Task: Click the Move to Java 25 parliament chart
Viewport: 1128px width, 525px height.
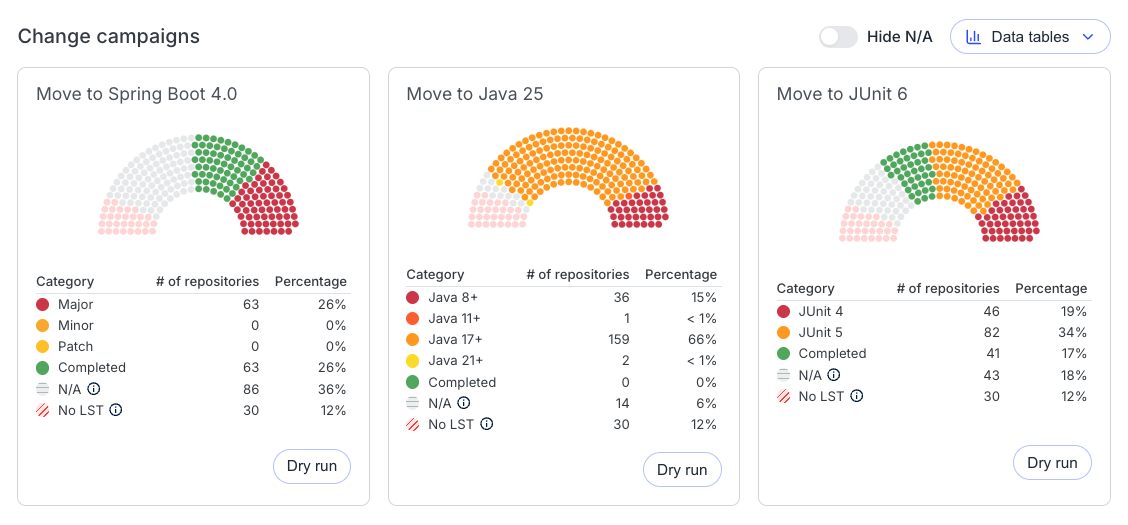Action: pos(568,178)
